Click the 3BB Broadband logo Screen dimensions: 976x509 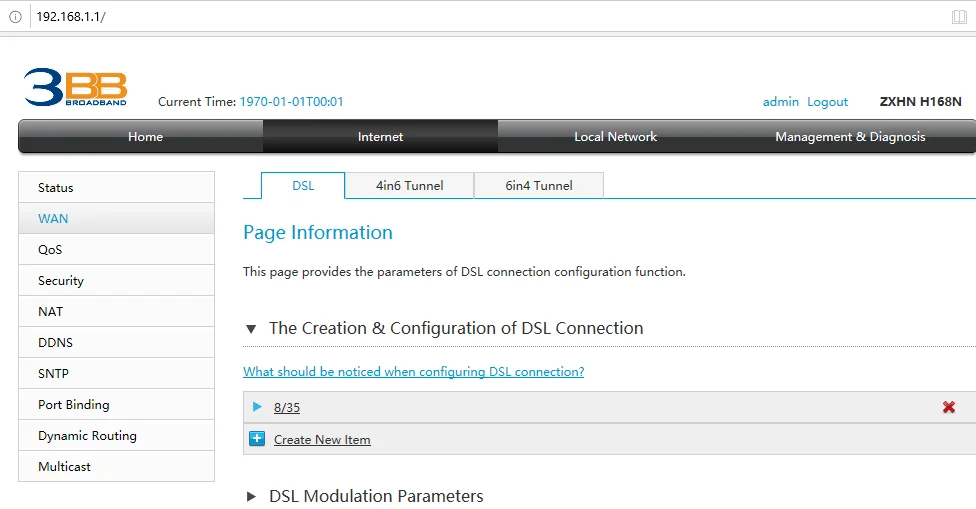point(75,88)
